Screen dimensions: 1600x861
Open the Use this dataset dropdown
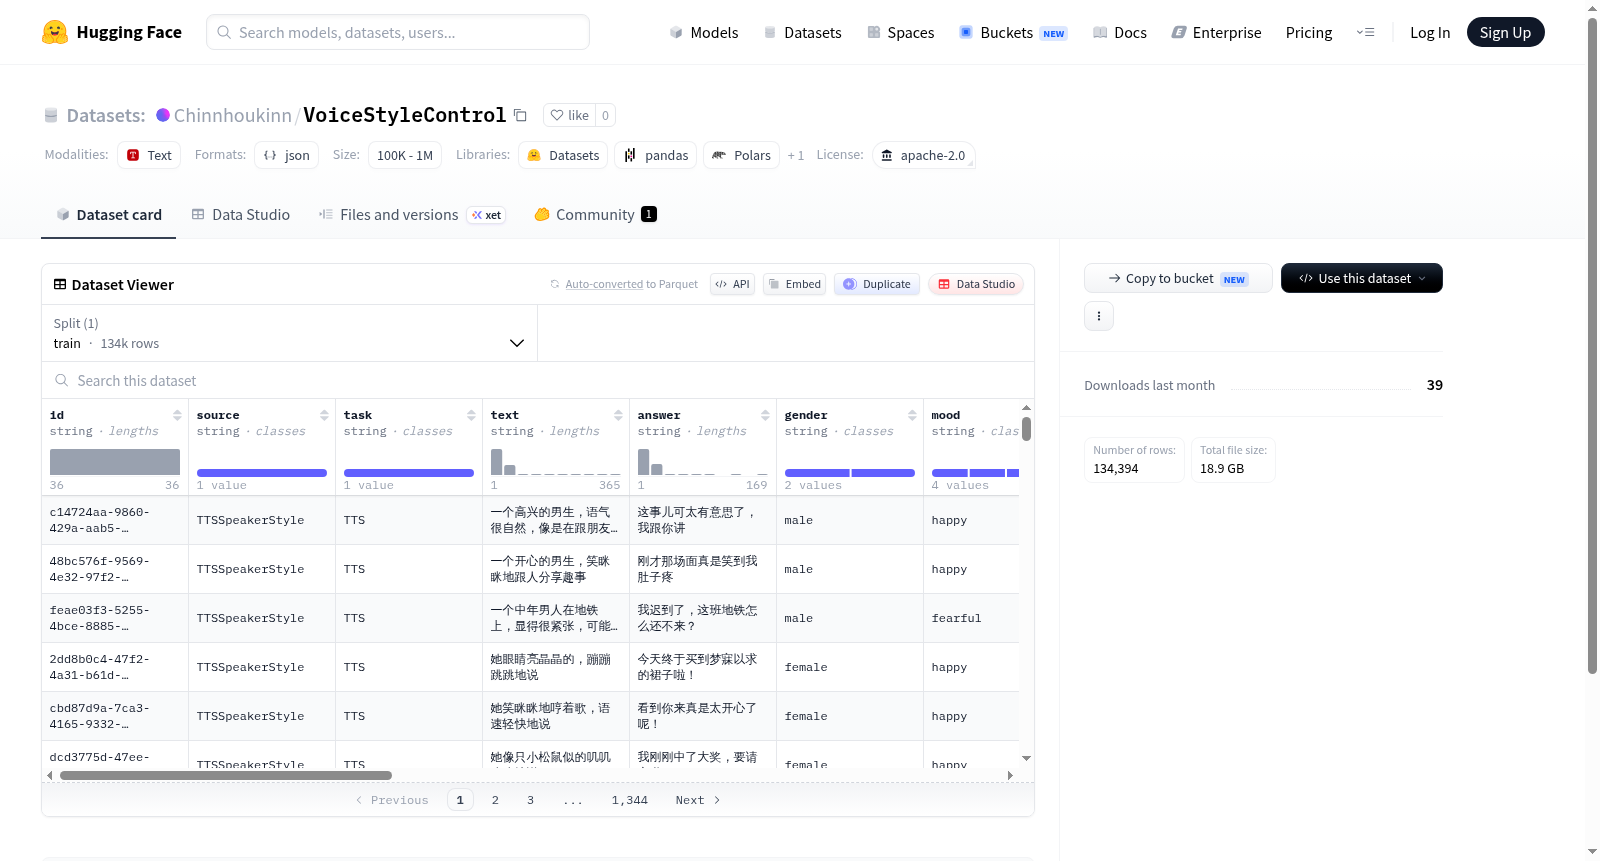(1362, 278)
